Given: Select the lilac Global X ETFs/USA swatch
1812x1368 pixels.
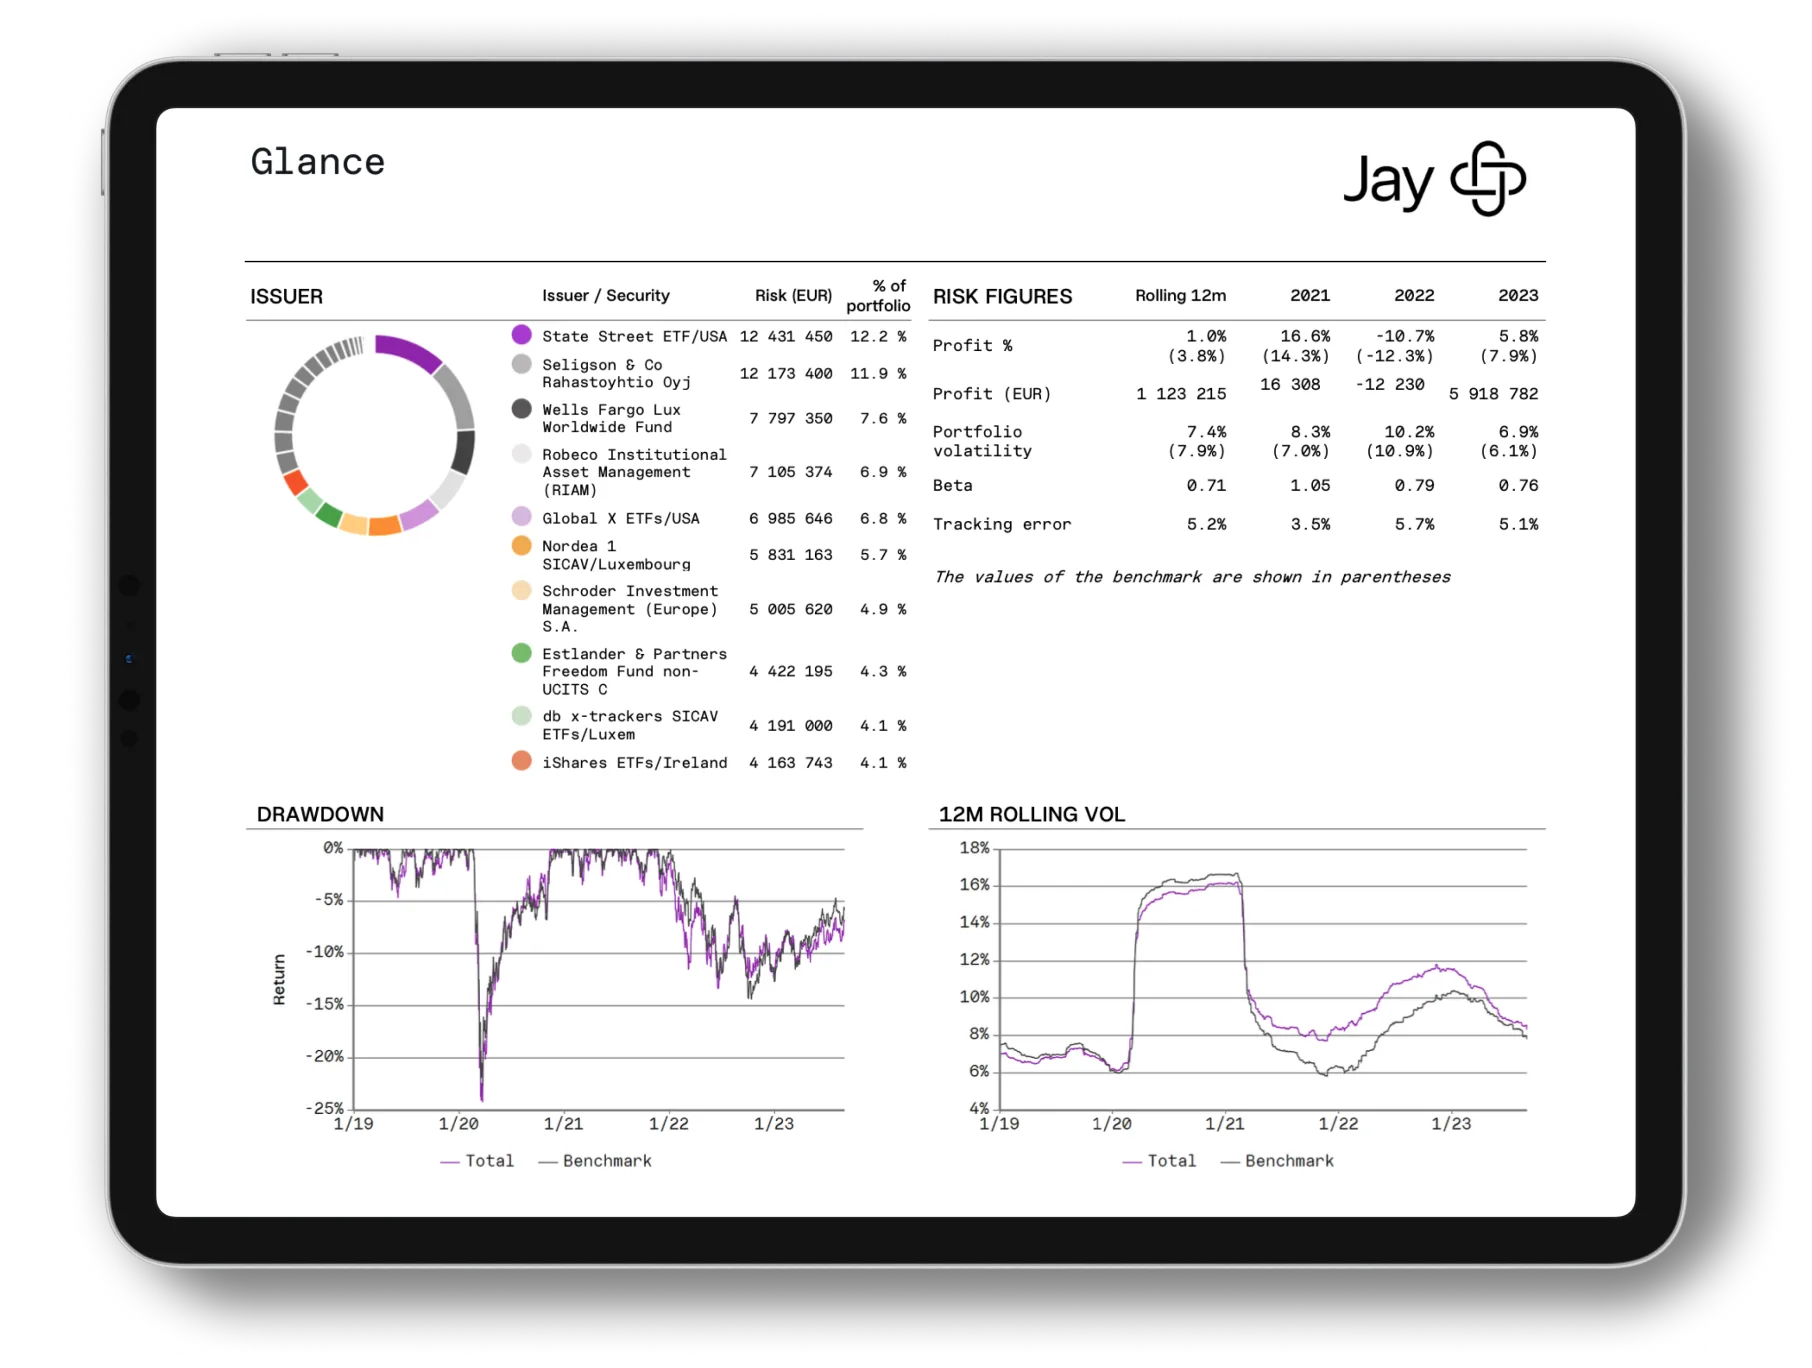Looking at the screenshot, I should point(521,517).
